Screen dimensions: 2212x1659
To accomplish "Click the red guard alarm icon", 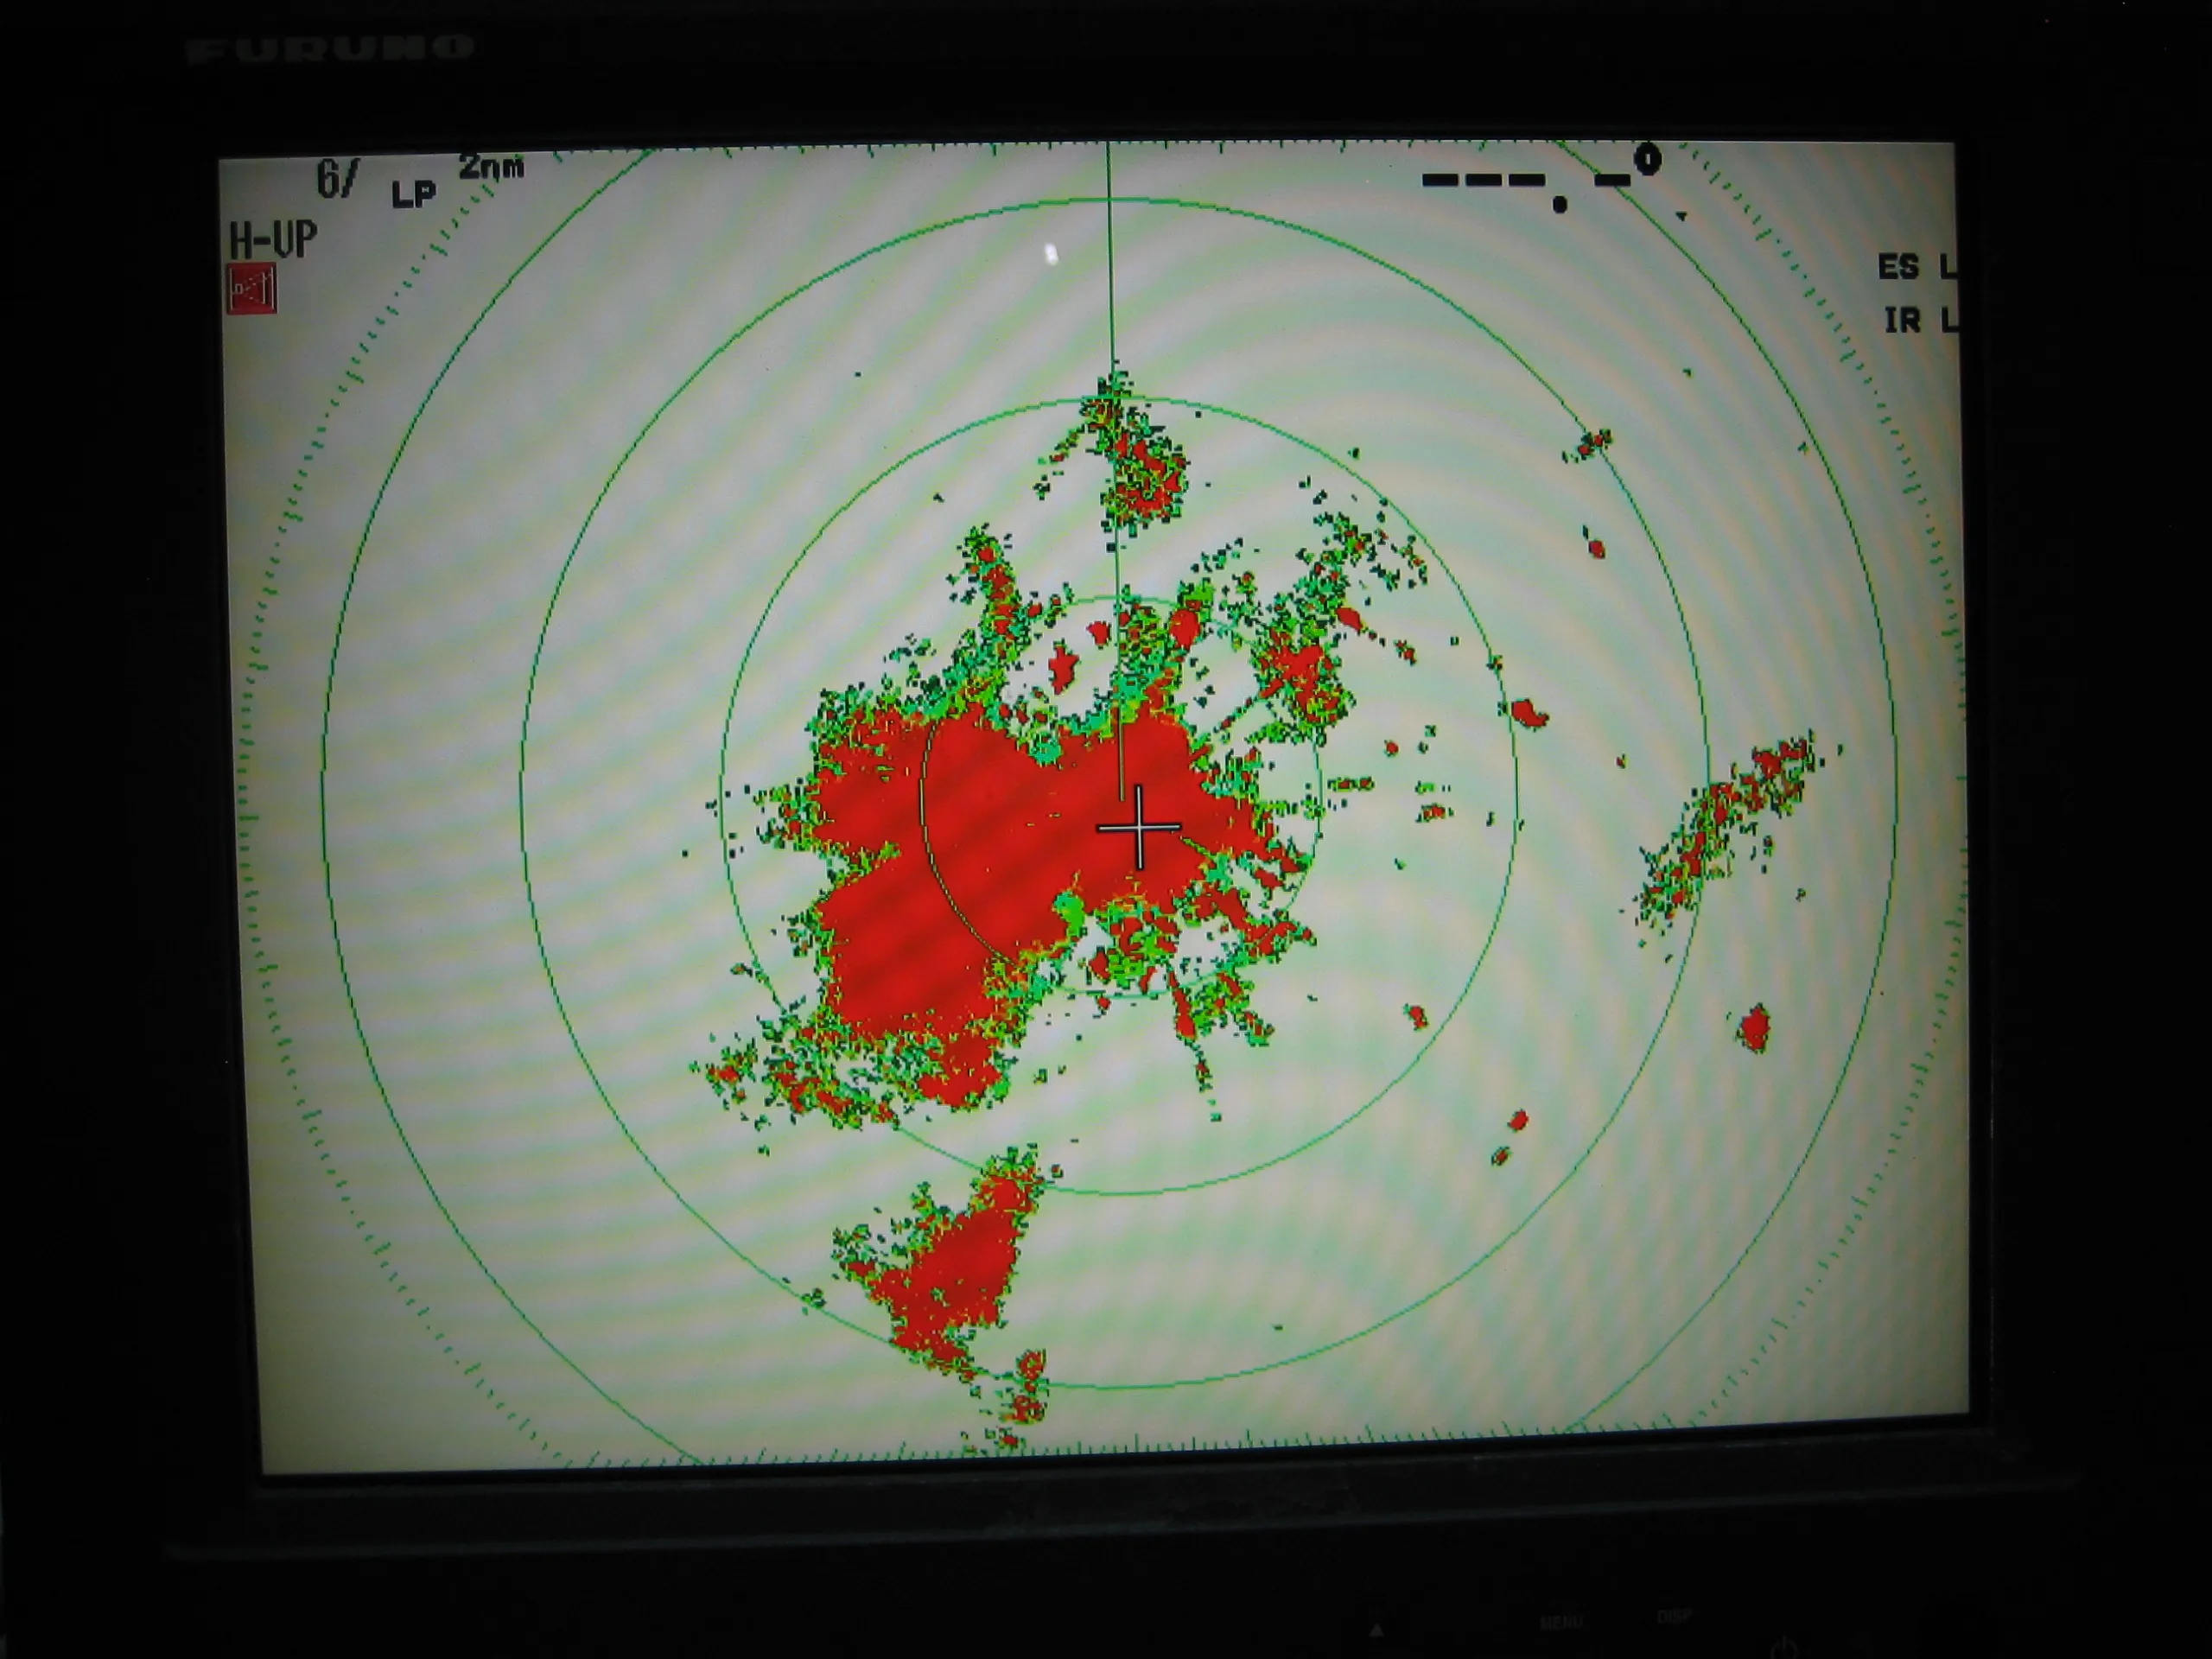I will 251,289.
